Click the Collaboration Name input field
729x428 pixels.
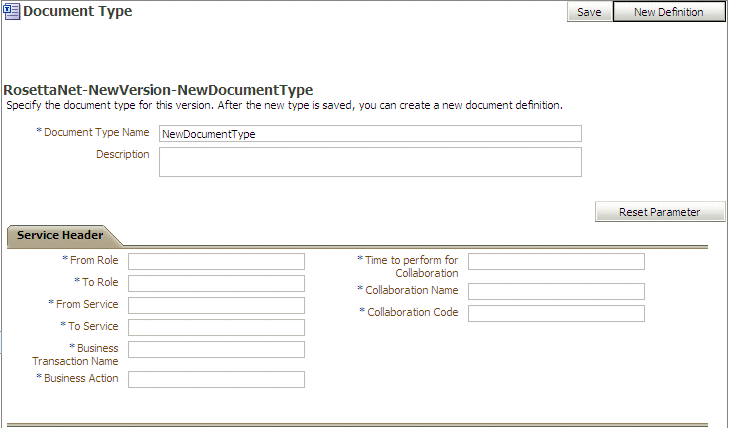[556, 291]
